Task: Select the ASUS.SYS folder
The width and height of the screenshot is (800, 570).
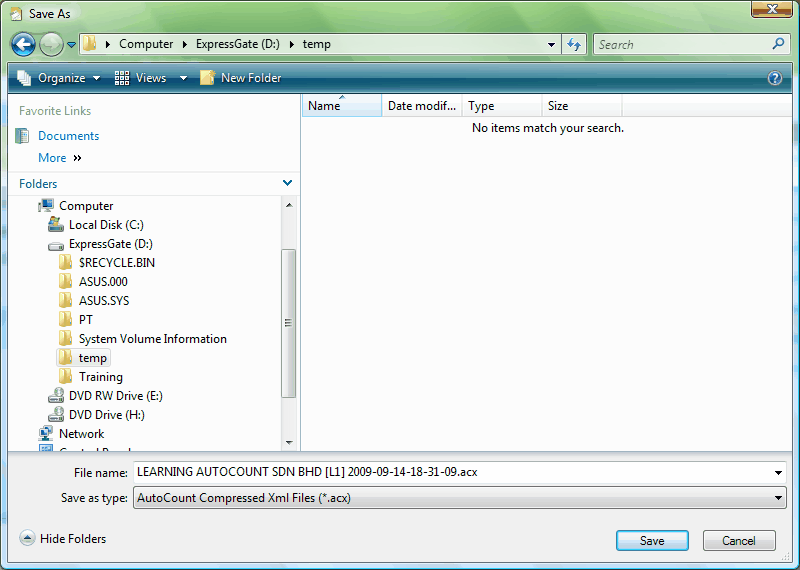Action: 104,301
